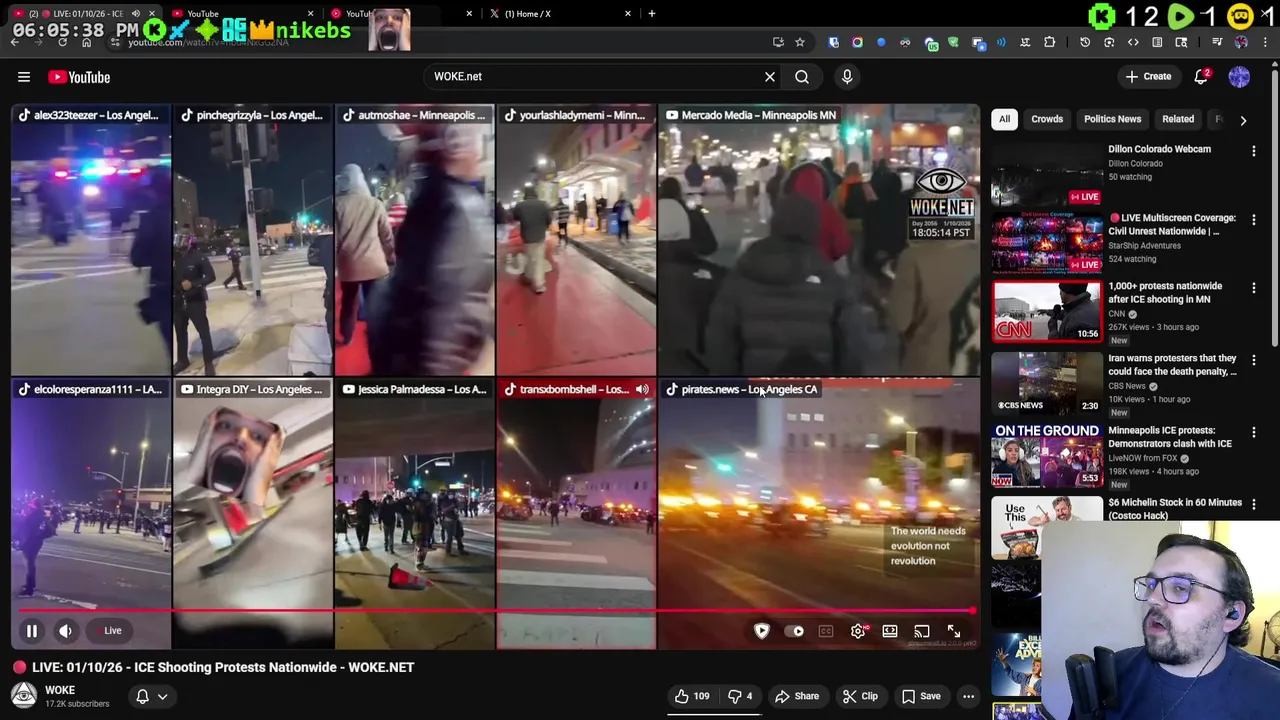The height and width of the screenshot is (720, 1280).
Task: Share this live stream
Action: pos(797,696)
